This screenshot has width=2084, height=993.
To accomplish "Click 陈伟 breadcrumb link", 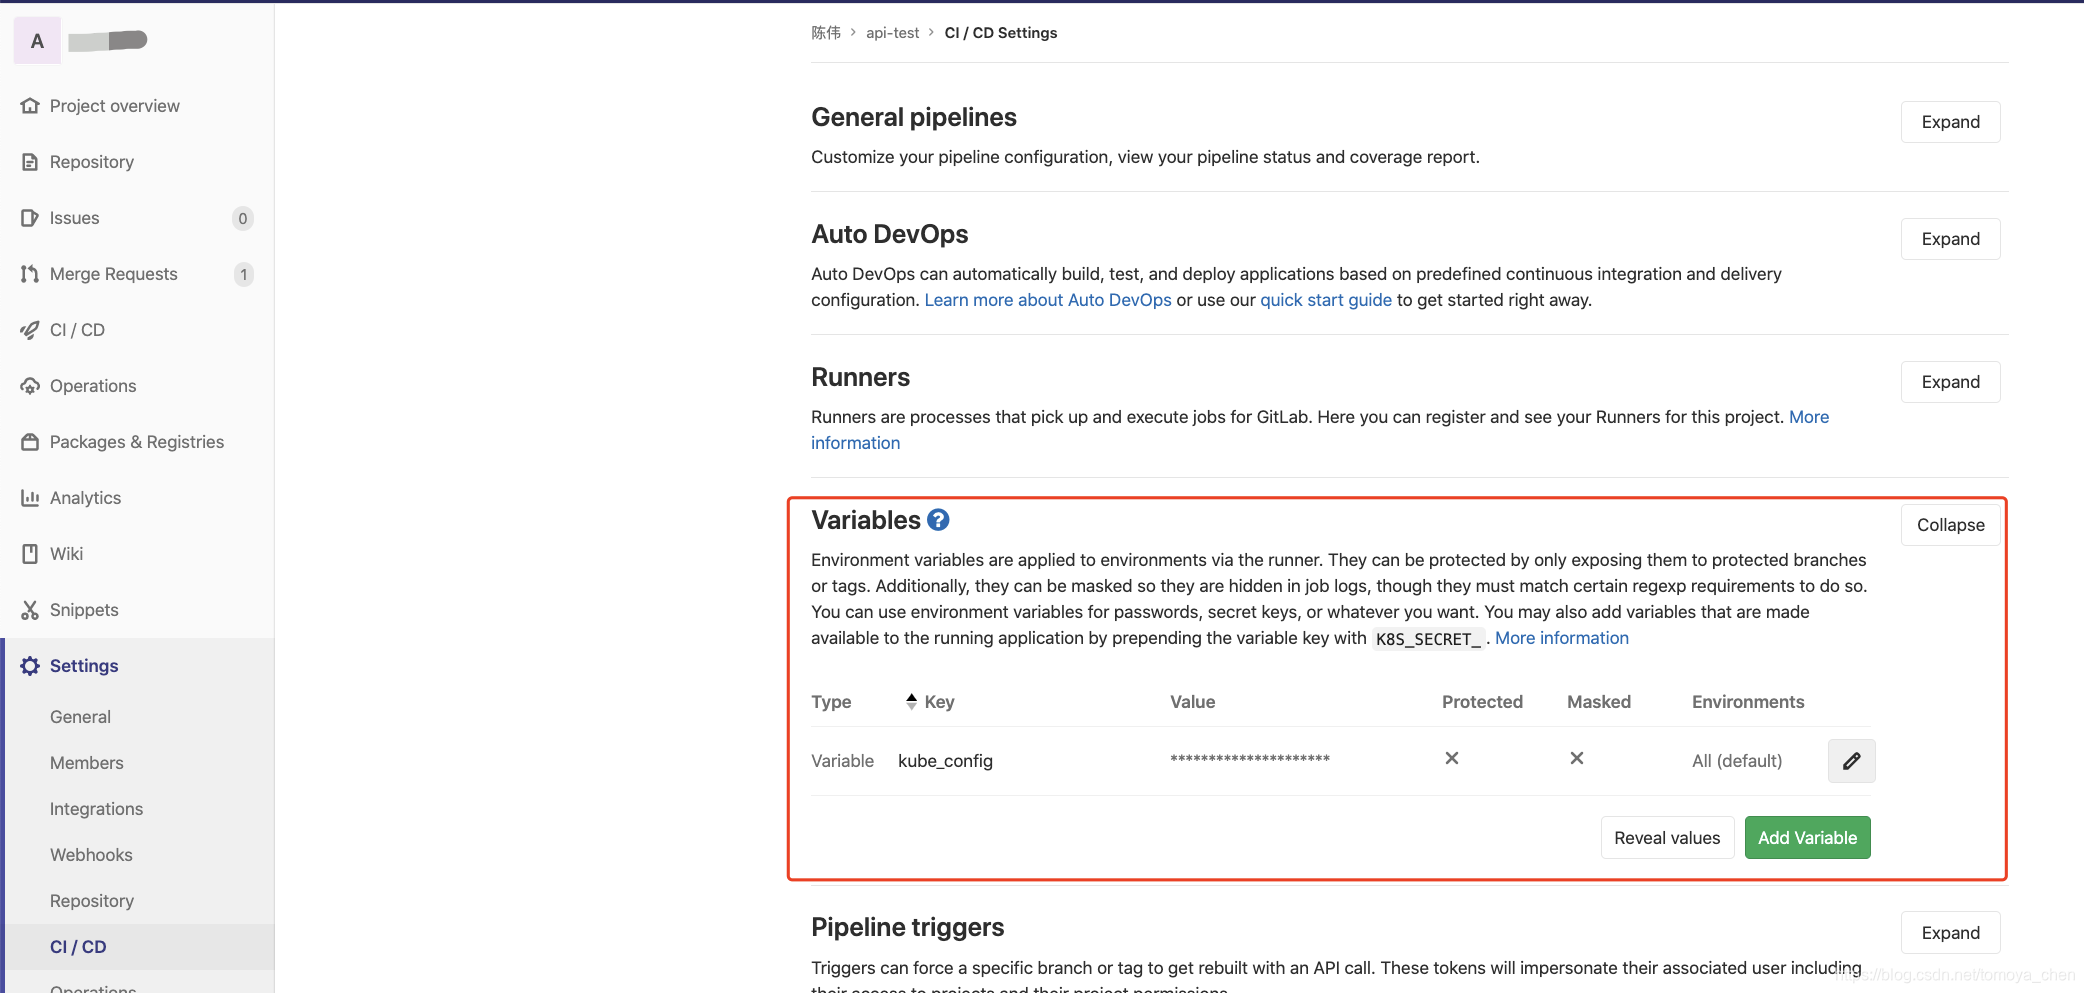I will [x=826, y=33].
